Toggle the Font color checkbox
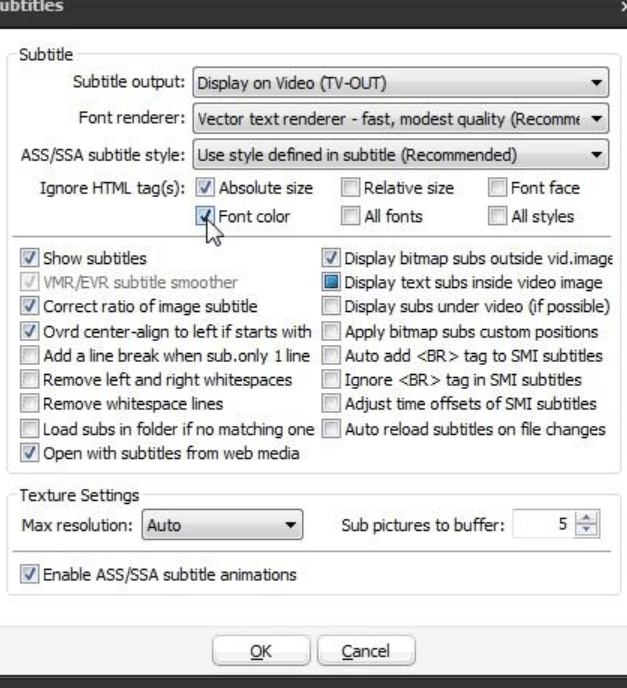This screenshot has height=688, width=627. tap(205, 216)
